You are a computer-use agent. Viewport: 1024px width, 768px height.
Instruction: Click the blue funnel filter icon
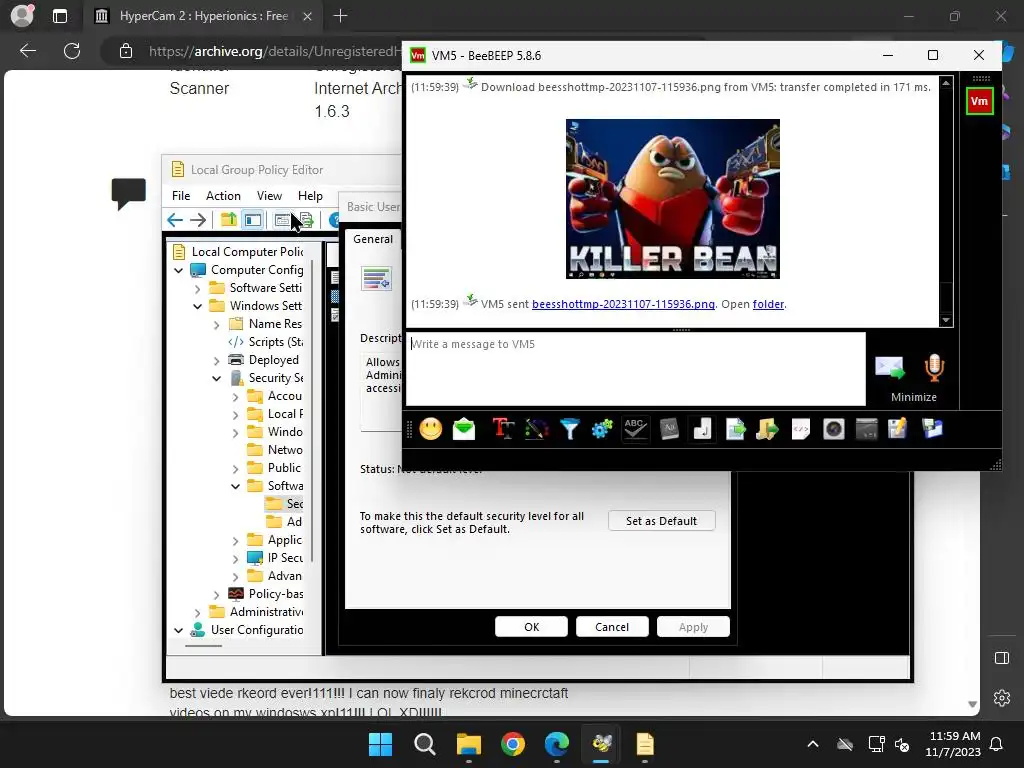569,429
